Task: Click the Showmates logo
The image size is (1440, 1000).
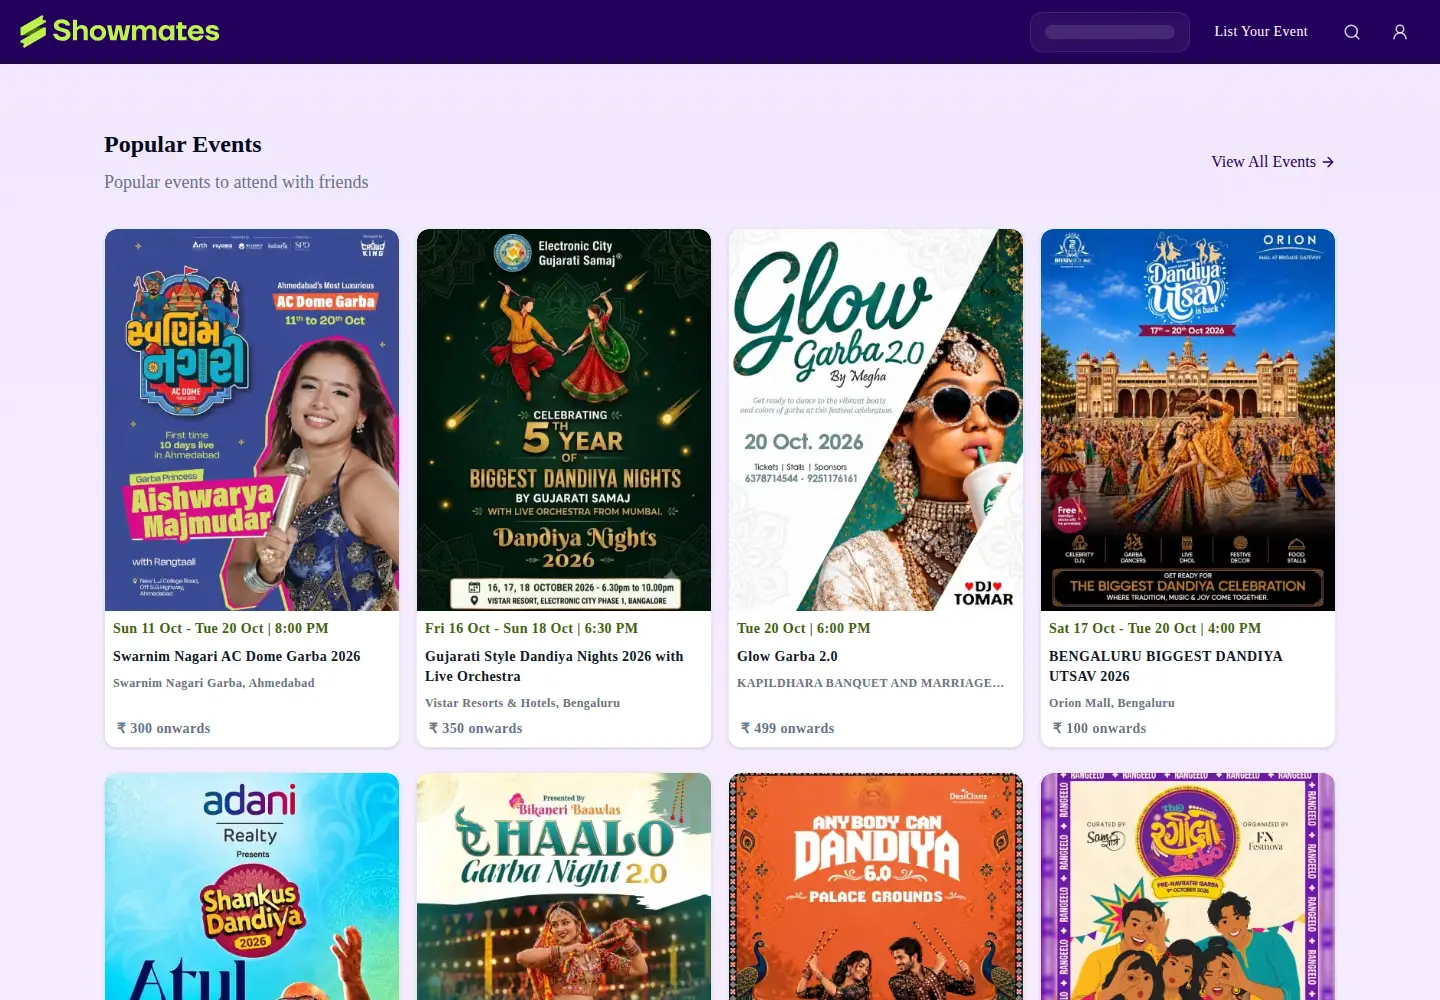Action: tap(120, 31)
